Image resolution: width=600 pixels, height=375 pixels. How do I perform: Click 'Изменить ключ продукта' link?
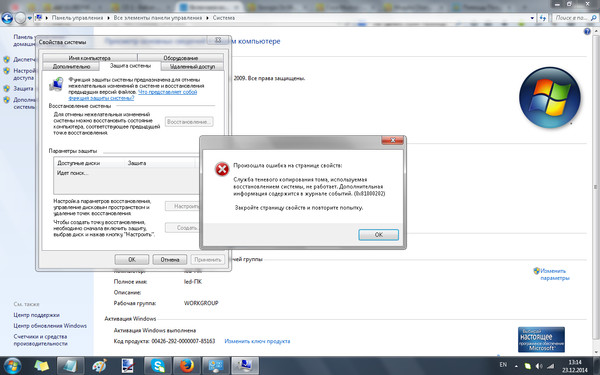coord(257,341)
